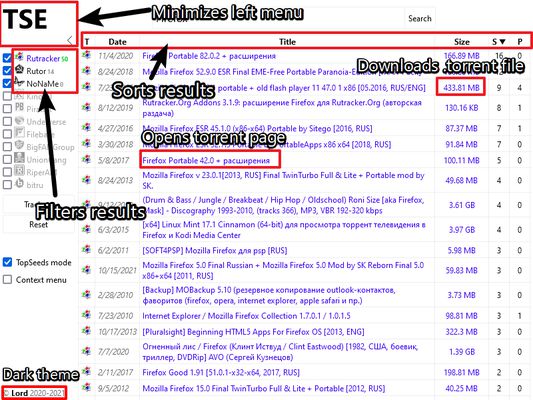Viewport: 533px width, 400px height.
Task: Download the 433.81 MB torrent file
Action: tap(461, 87)
